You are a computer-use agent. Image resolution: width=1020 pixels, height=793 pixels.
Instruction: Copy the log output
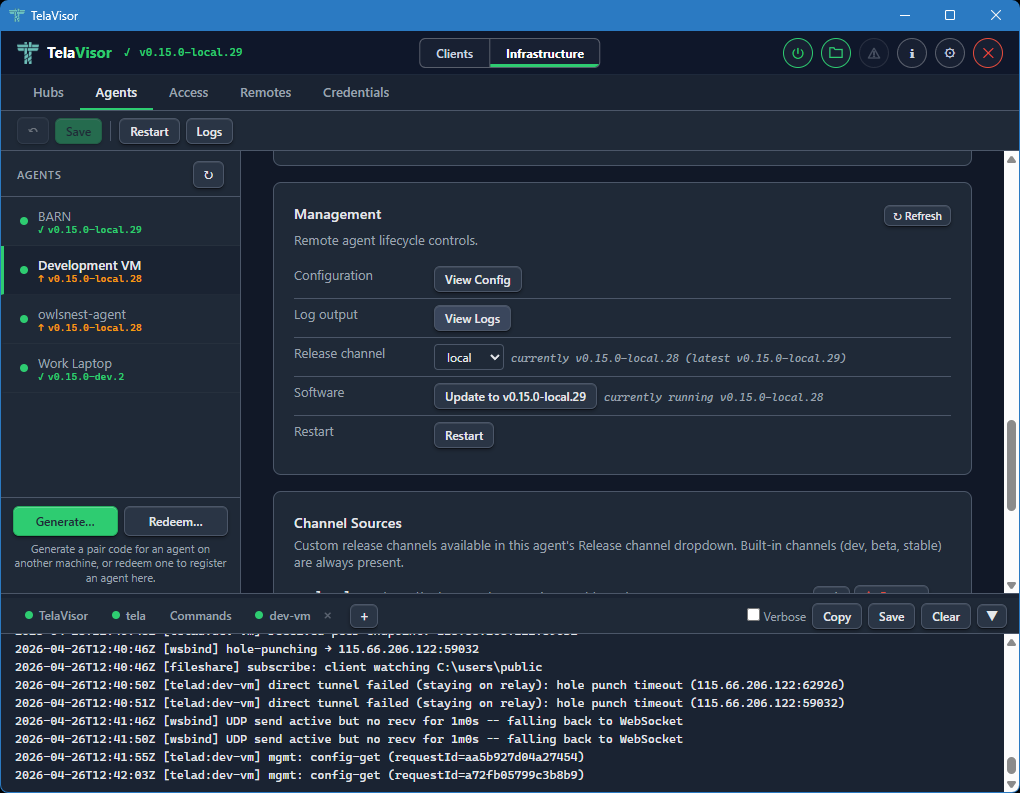[x=837, y=616]
